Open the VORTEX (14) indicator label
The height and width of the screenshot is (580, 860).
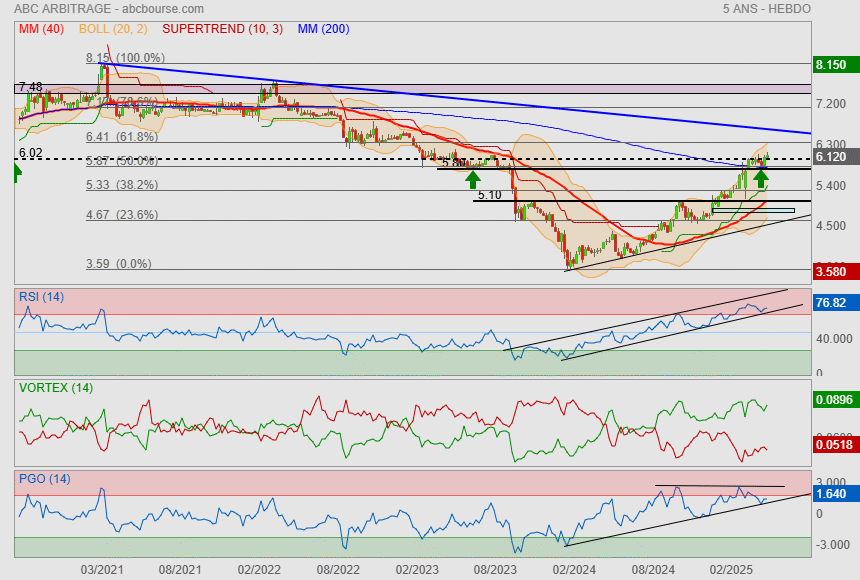(55, 387)
